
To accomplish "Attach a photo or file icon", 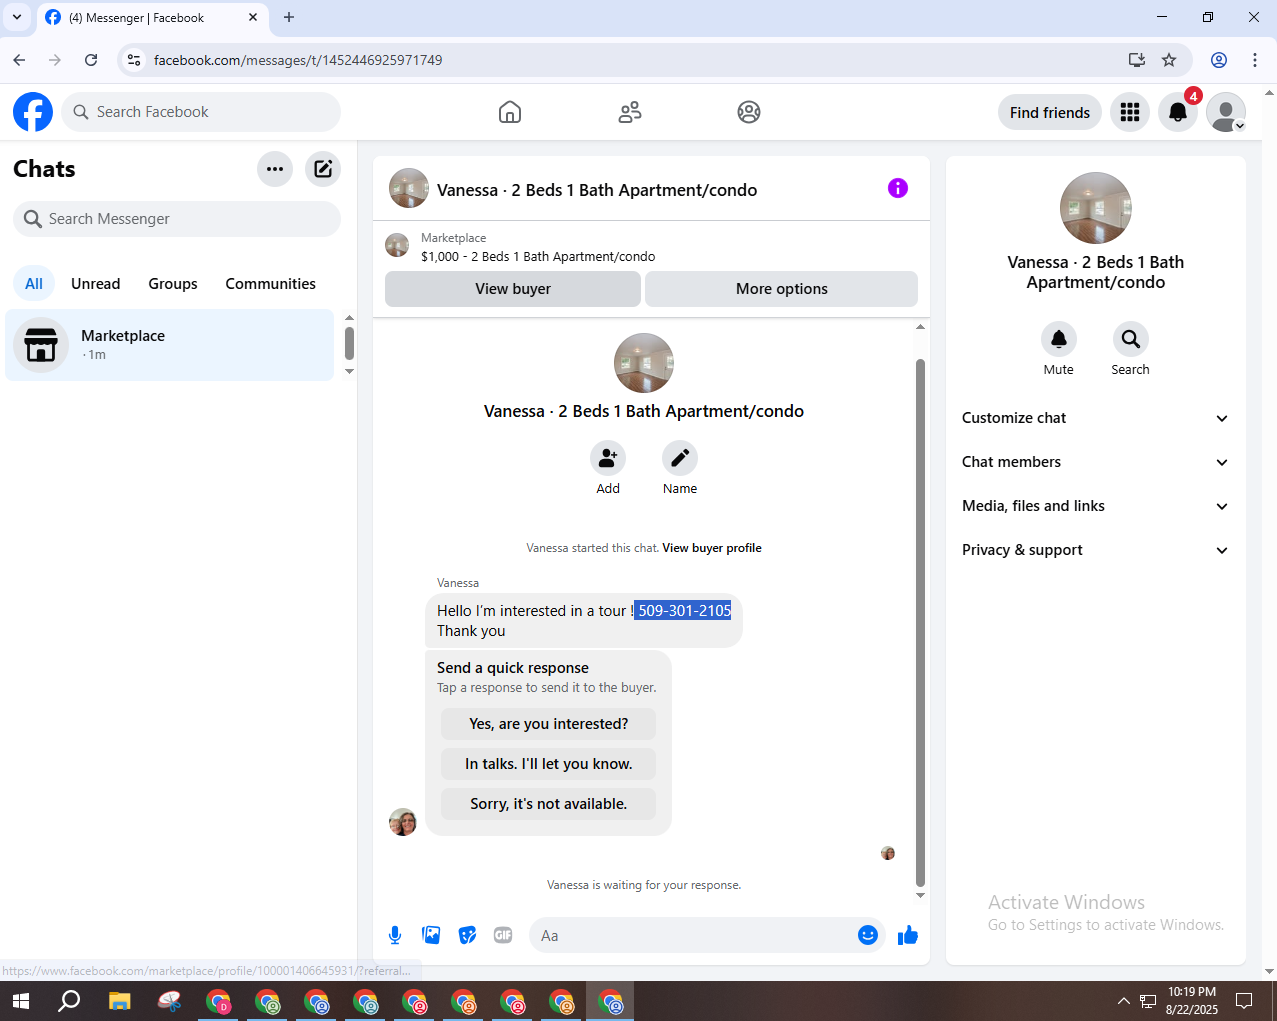I will click(x=431, y=935).
